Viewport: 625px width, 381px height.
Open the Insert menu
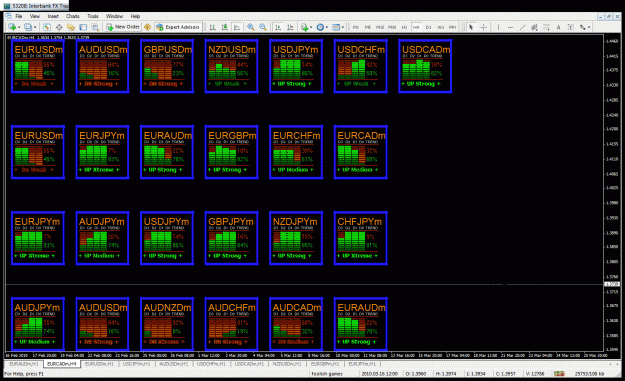click(x=53, y=16)
